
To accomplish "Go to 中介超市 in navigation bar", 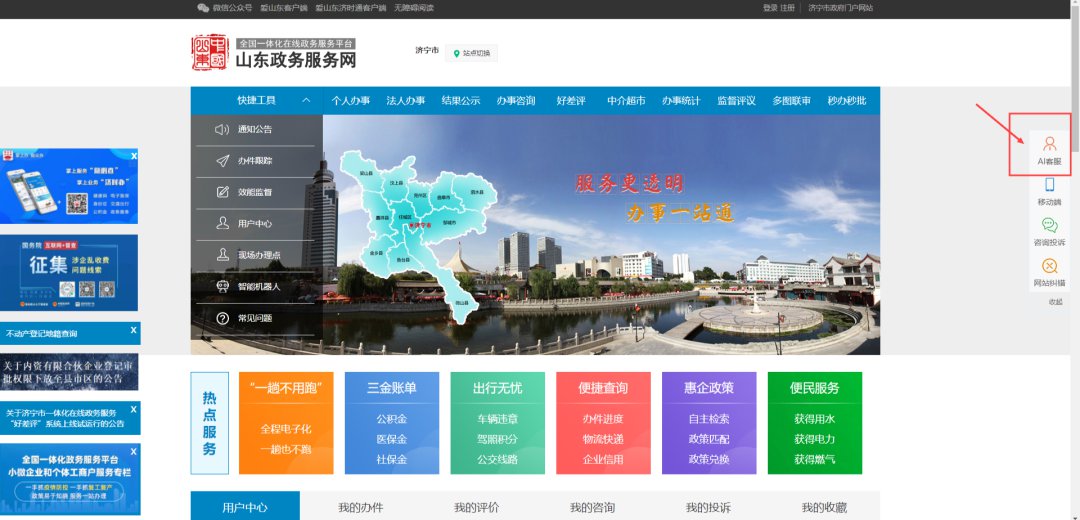I will pyautogui.click(x=626, y=101).
